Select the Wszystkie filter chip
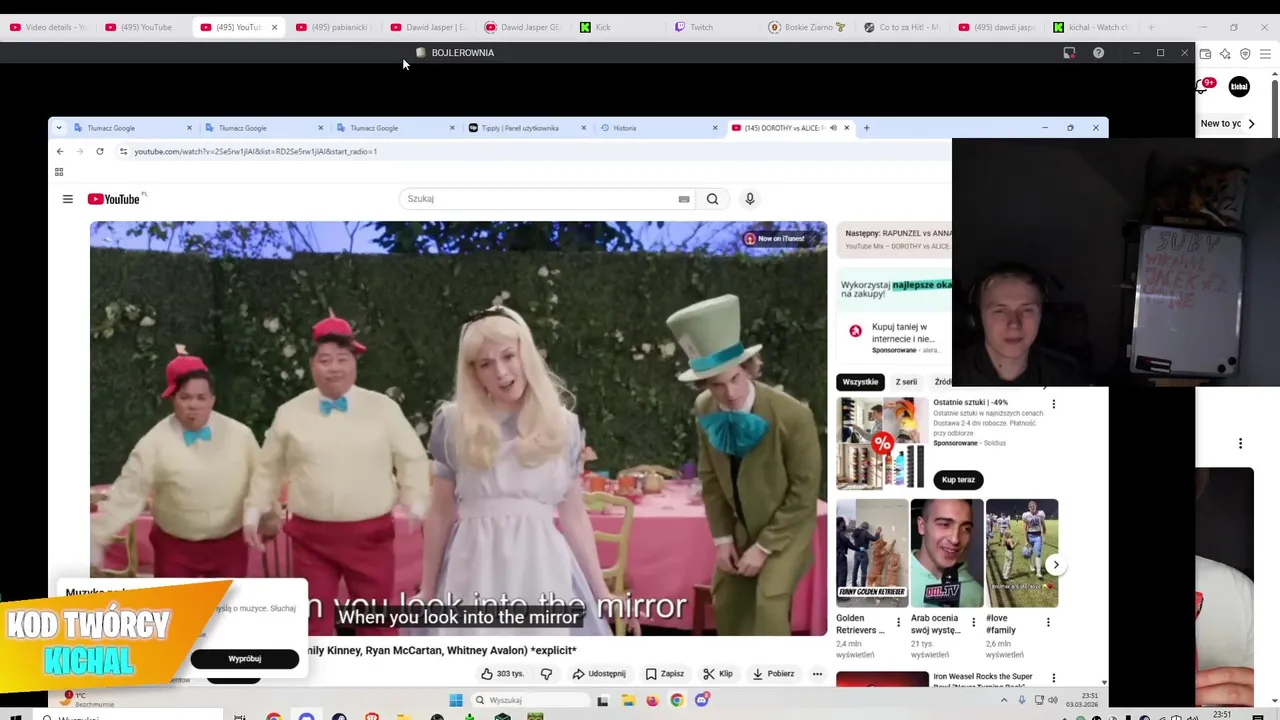 860,382
